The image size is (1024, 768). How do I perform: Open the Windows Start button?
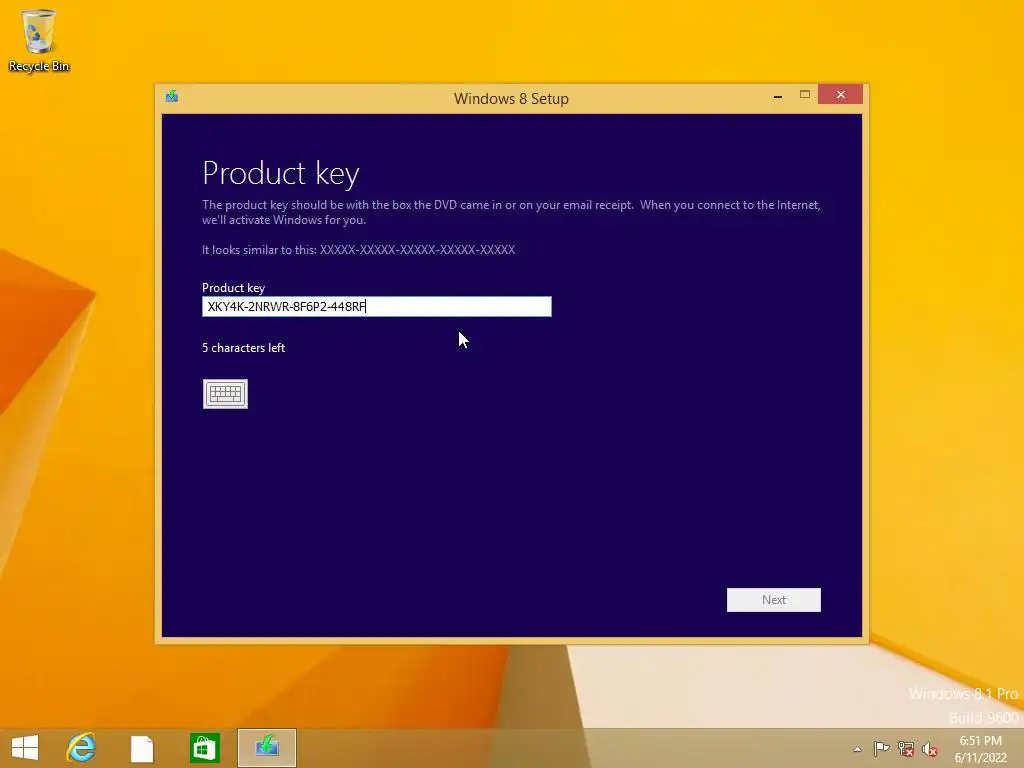(25, 748)
